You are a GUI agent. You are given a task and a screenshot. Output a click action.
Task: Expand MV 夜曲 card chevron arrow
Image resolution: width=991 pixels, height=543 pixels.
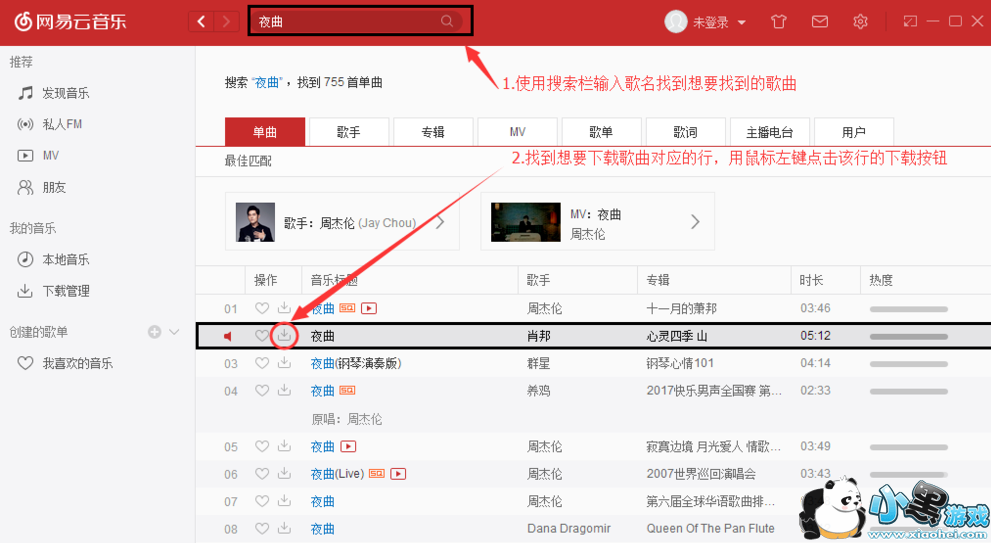click(x=695, y=222)
